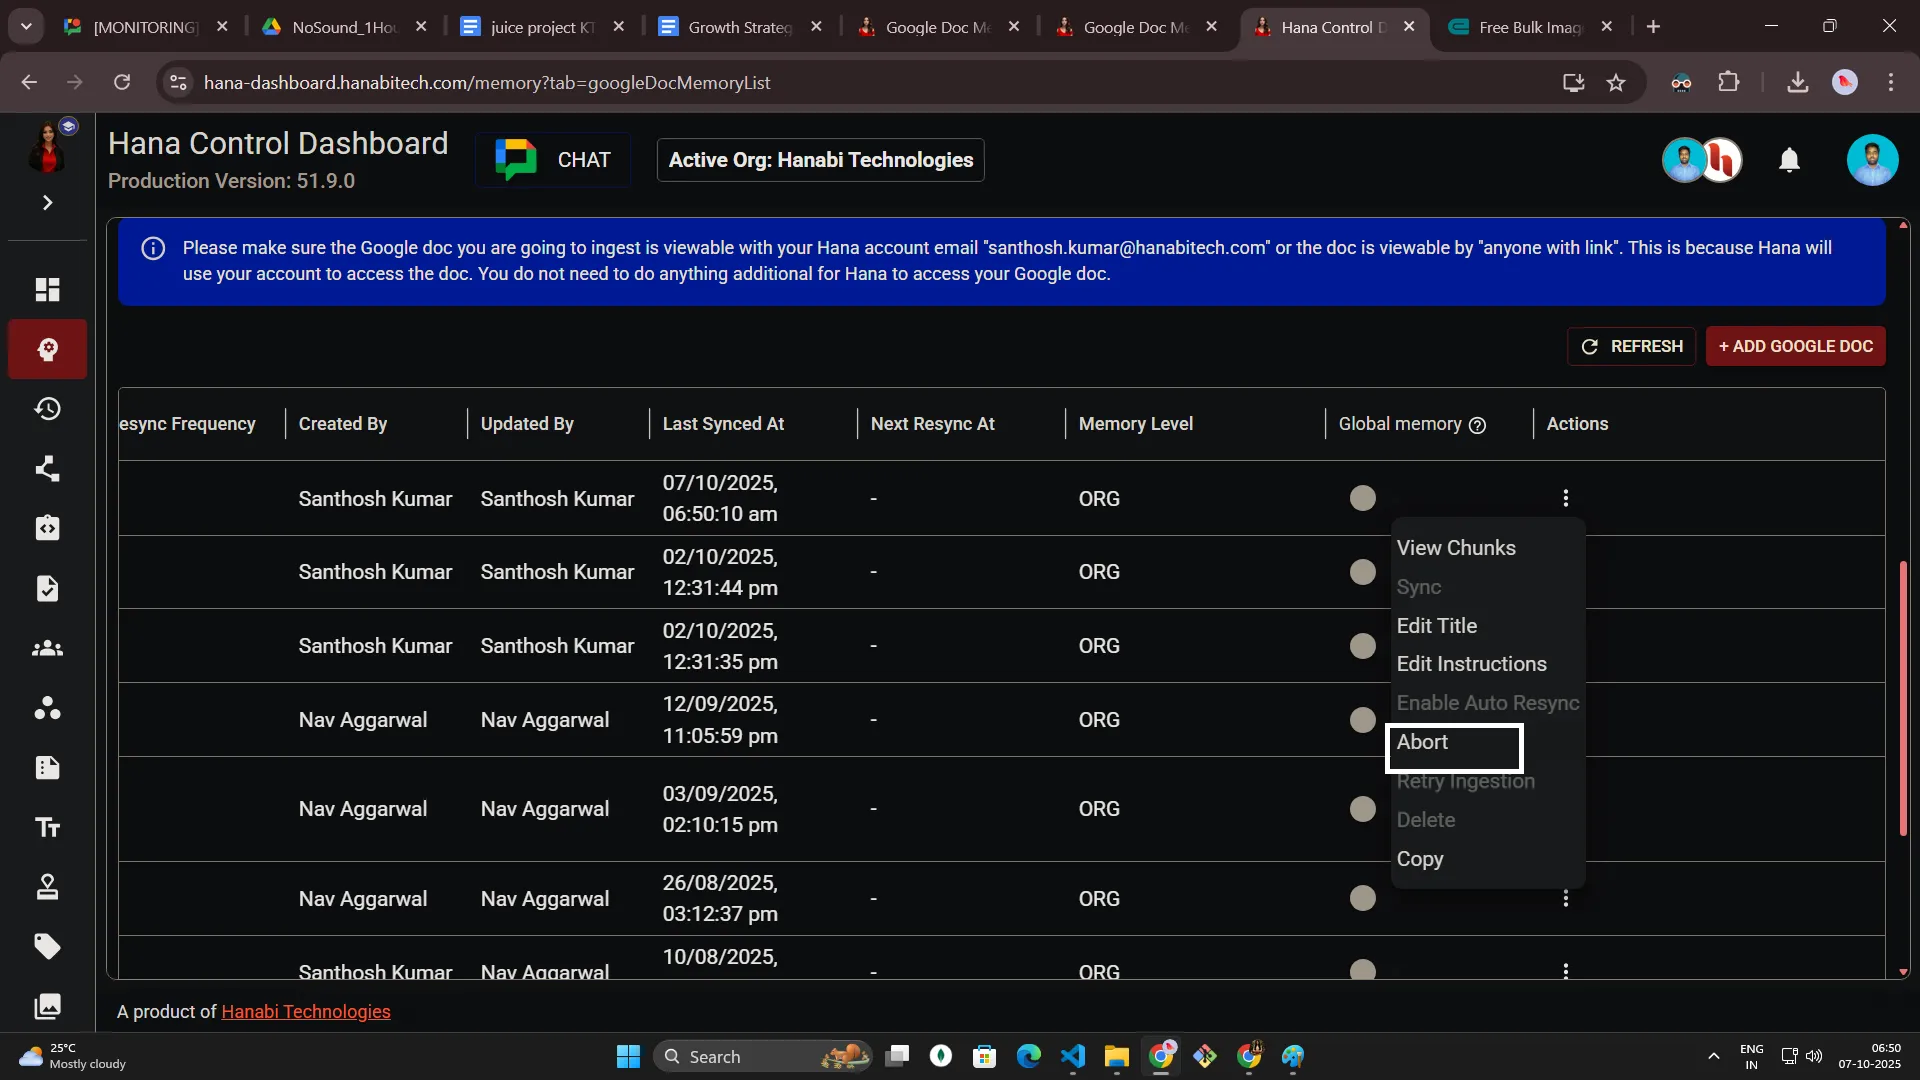Open the typography Tt icon in the sidebar
The width and height of the screenshot is (1920, 1080).
click(47, 827)
